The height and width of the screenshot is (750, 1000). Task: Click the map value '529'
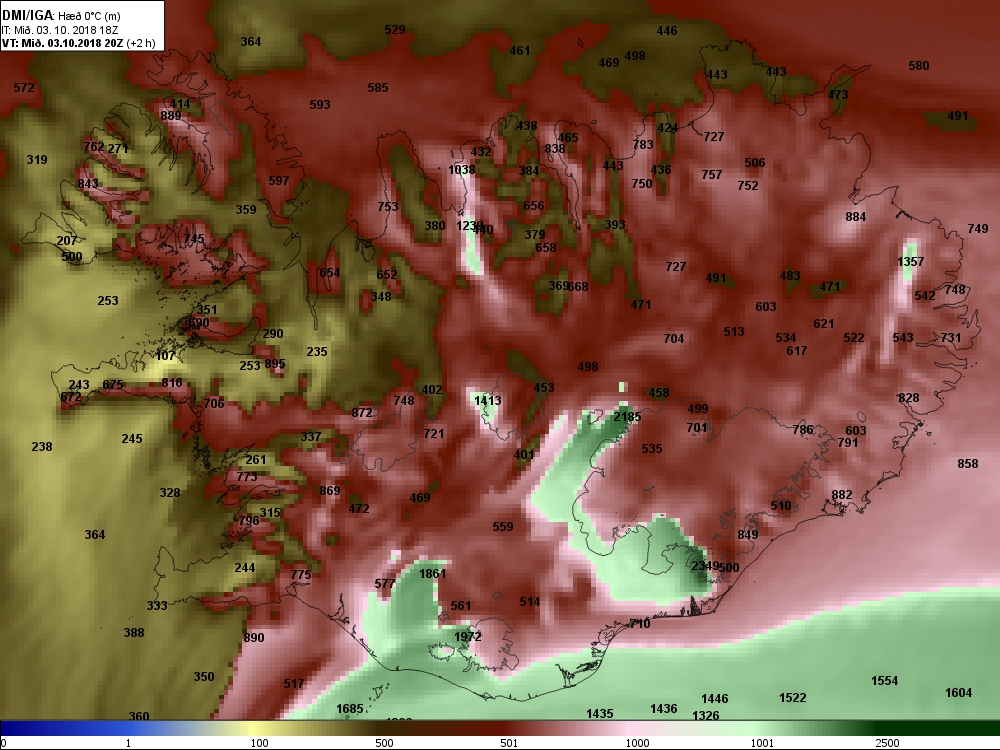[395, 30]
